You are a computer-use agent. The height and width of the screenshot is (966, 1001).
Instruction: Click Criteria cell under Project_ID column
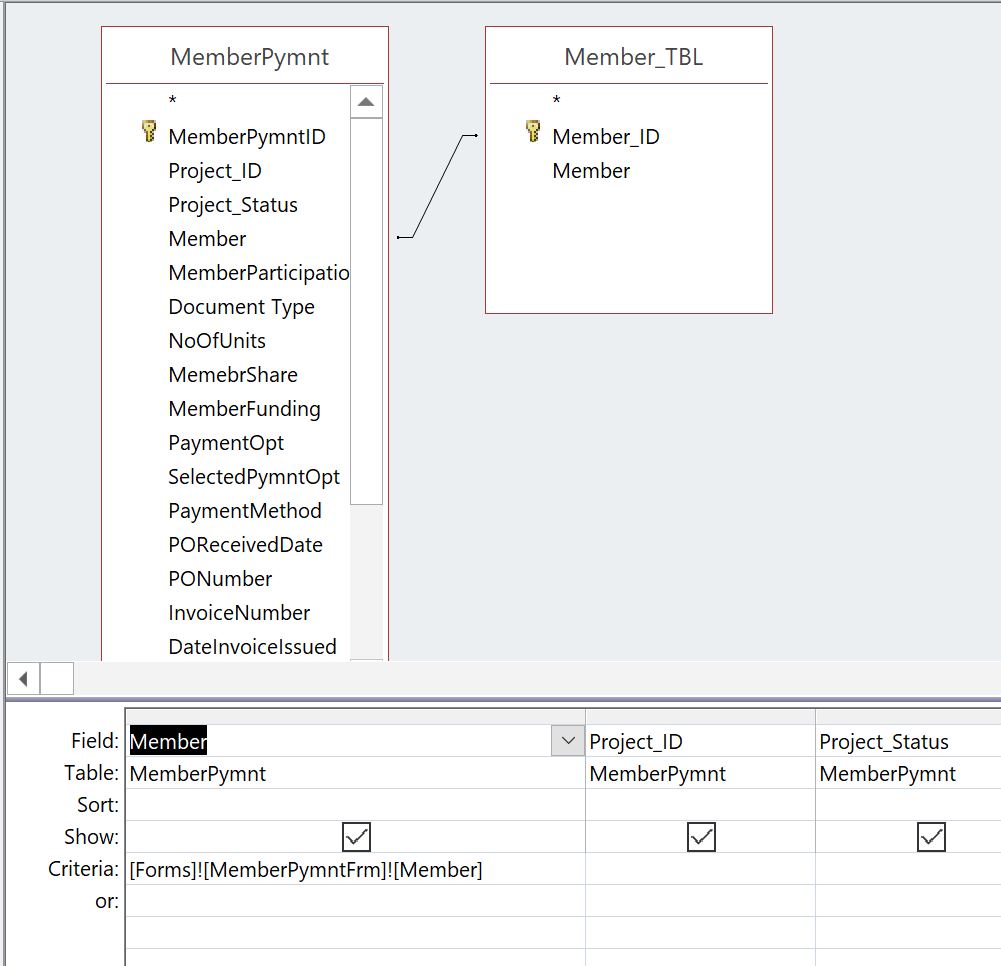(700, 869)
